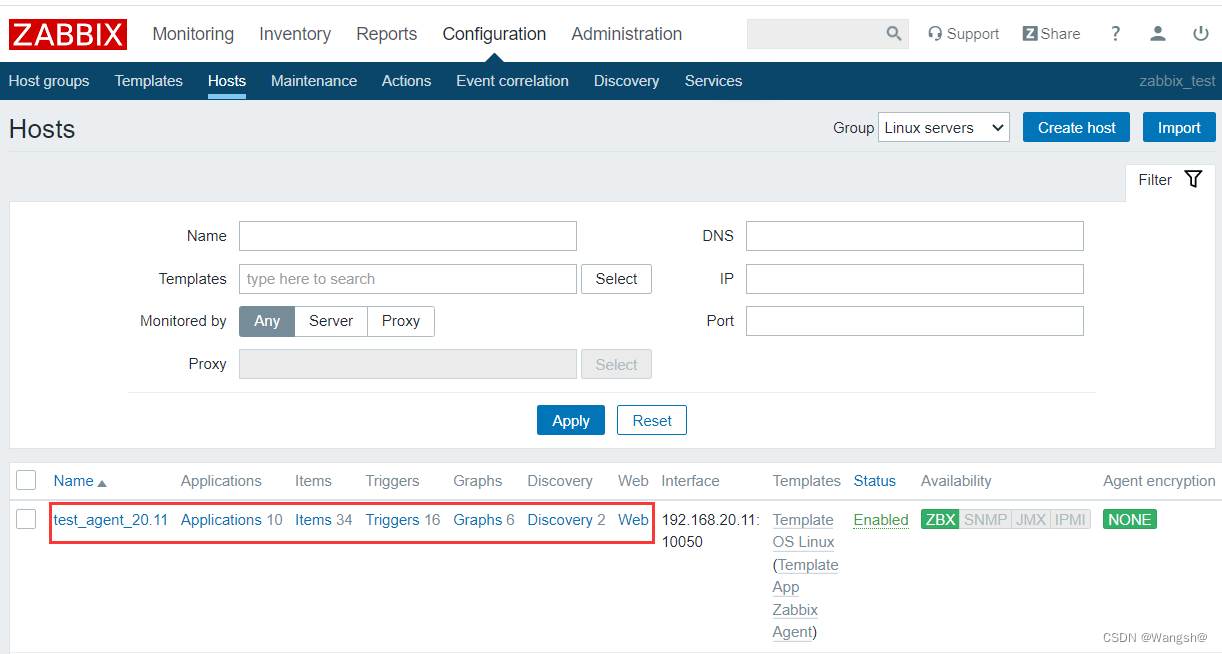Open Triggers link for test_agent_20.11
This screenshot has height=654, width=1222.
392,520
